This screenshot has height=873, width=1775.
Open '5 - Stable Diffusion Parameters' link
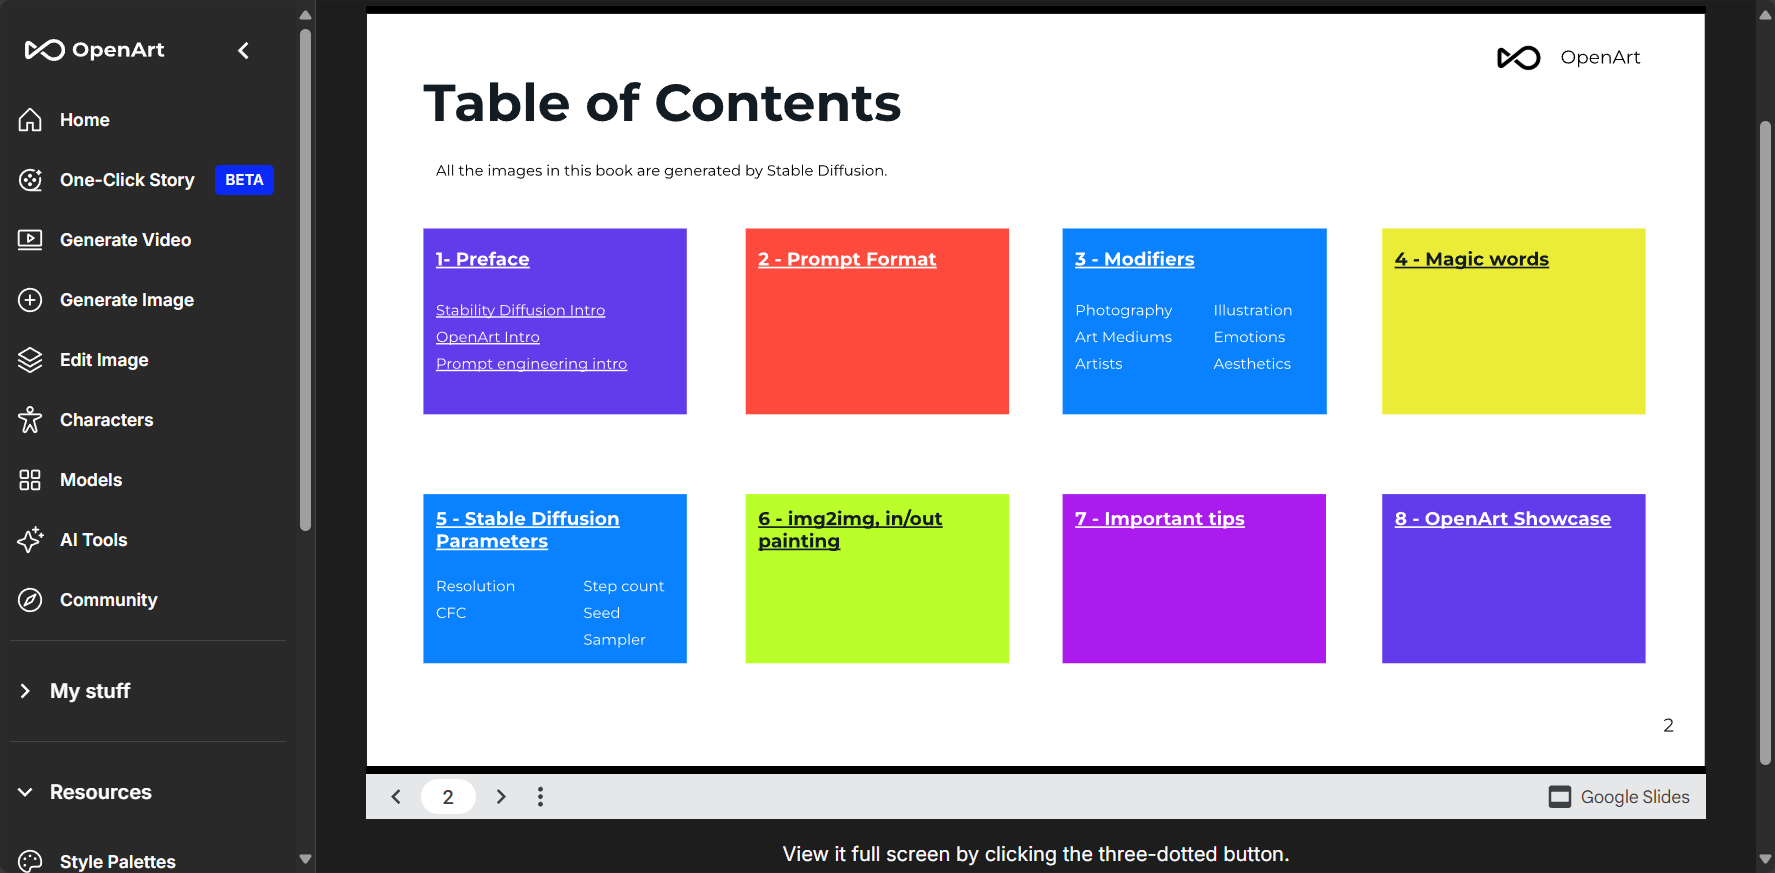pyautogui.click(x=527, y=530)
